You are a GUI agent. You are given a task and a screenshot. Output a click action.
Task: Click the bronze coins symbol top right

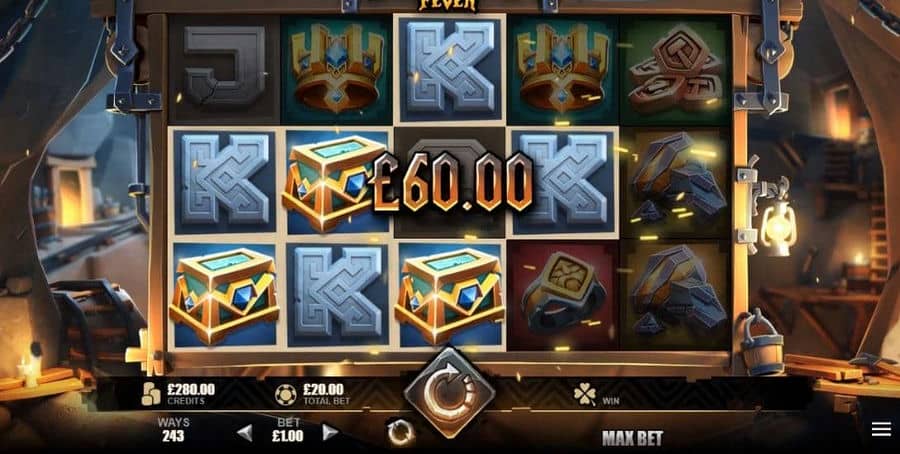click(x=676, y=69)
